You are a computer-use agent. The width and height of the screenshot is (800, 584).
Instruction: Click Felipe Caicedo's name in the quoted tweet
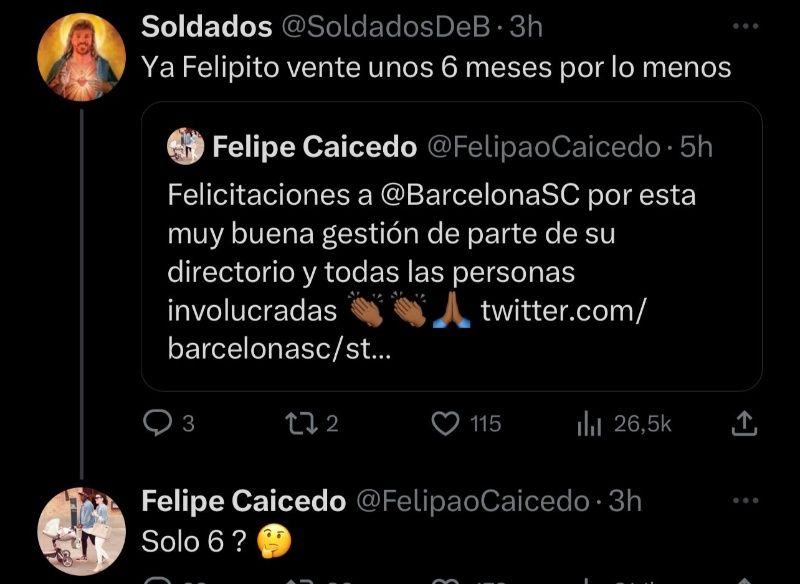coord(314,148)
